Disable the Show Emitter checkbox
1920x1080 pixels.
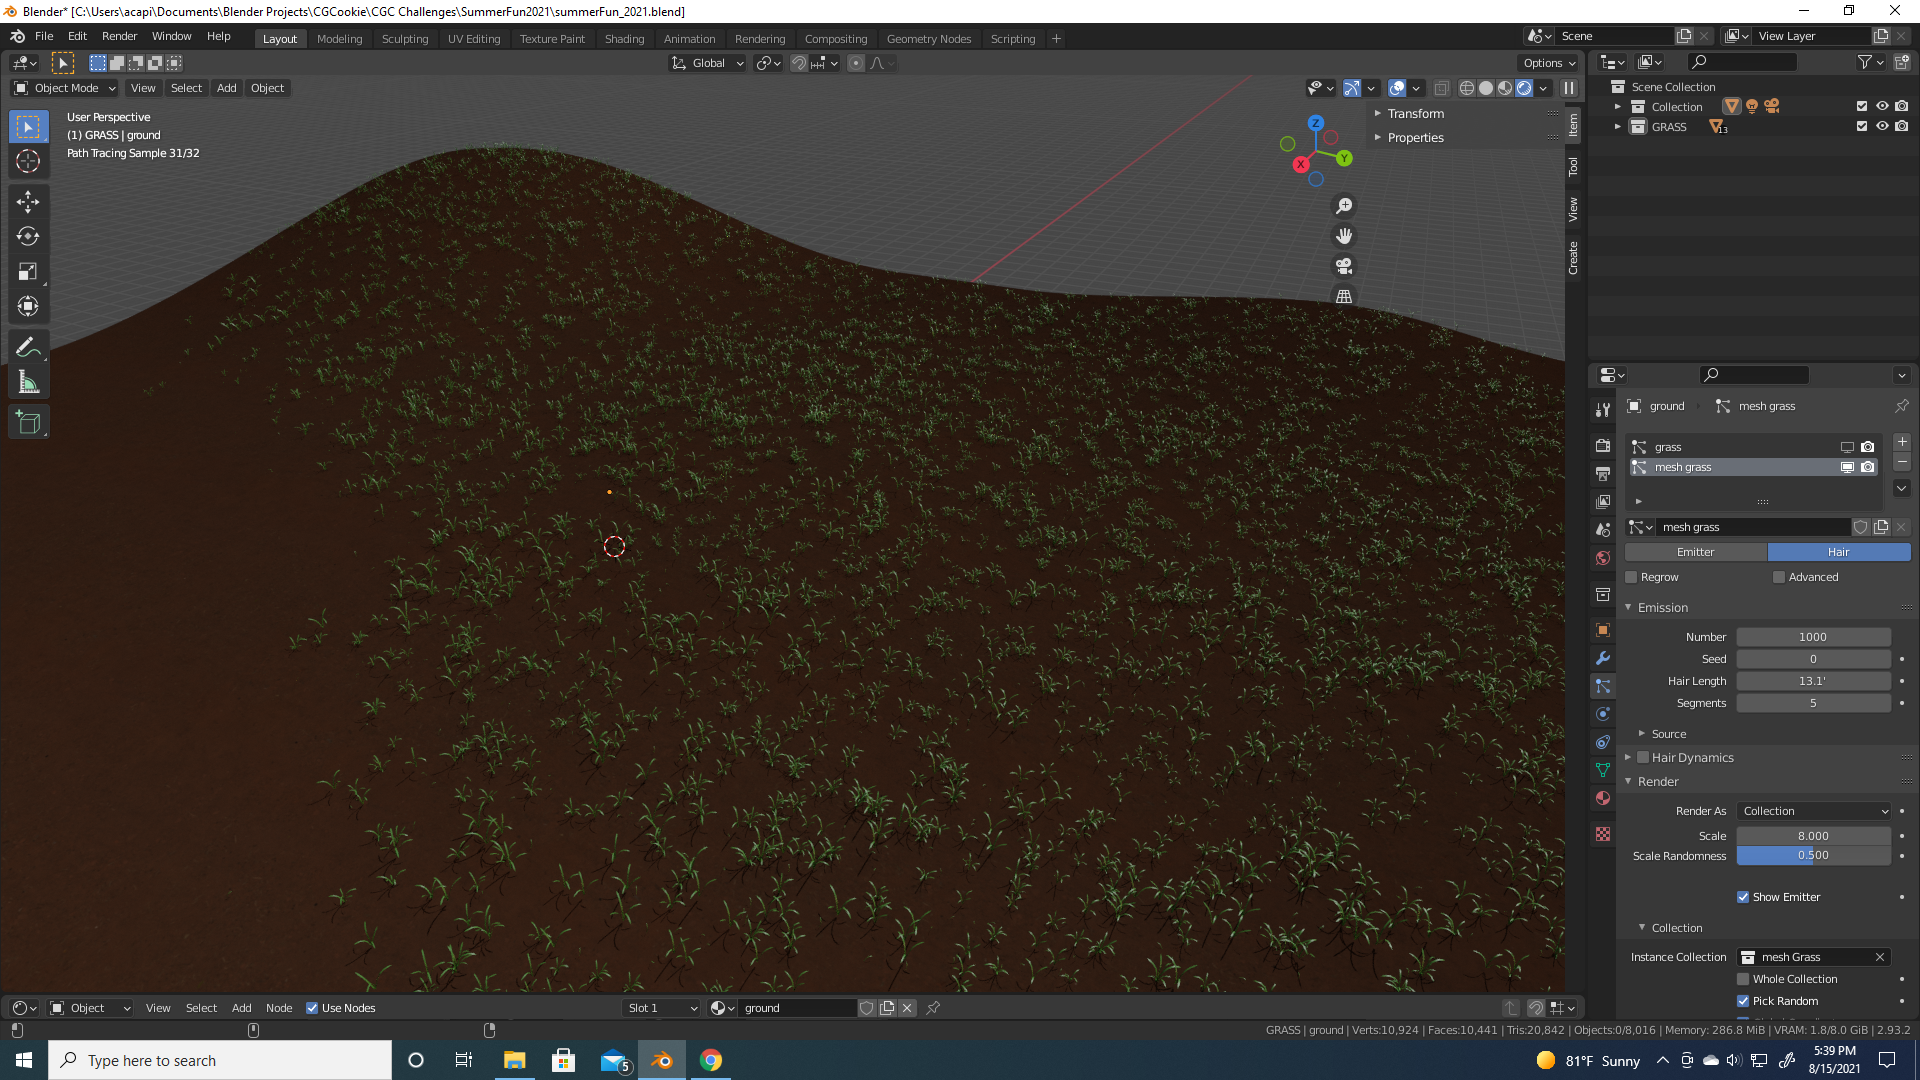[x=1743, y=897]
